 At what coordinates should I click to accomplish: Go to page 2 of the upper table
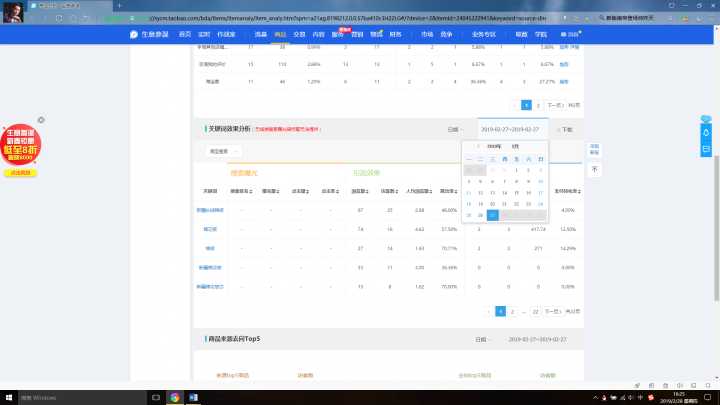click(x=538, y=105)
